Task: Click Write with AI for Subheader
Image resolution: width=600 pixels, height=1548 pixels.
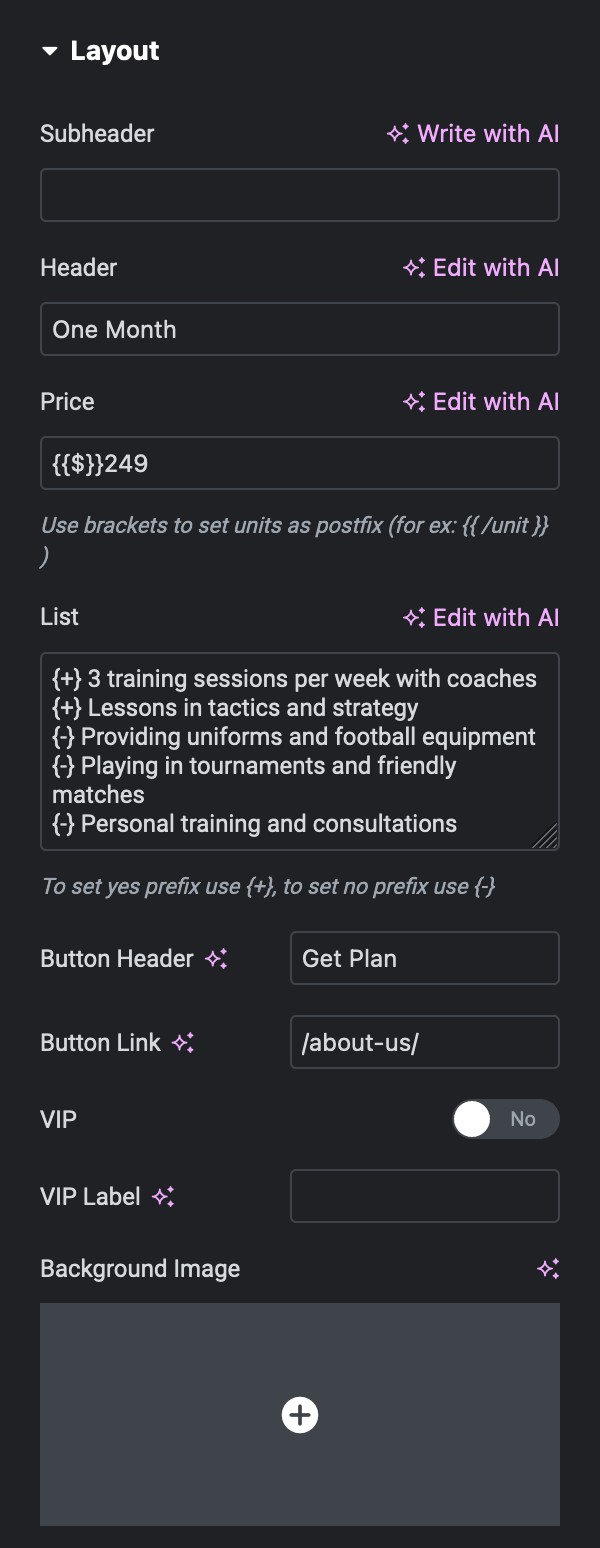Action: (473, 134)
